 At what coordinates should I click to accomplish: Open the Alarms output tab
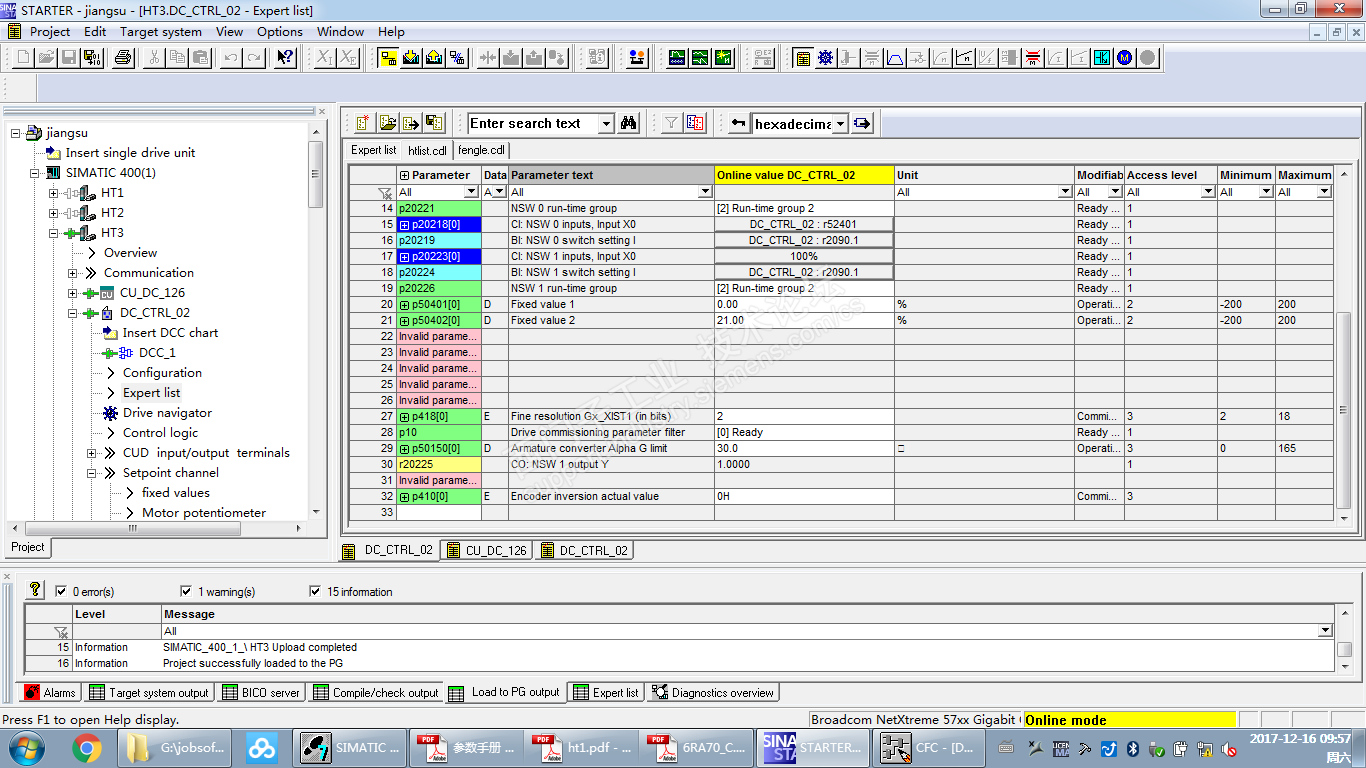(x=50, y=692)
